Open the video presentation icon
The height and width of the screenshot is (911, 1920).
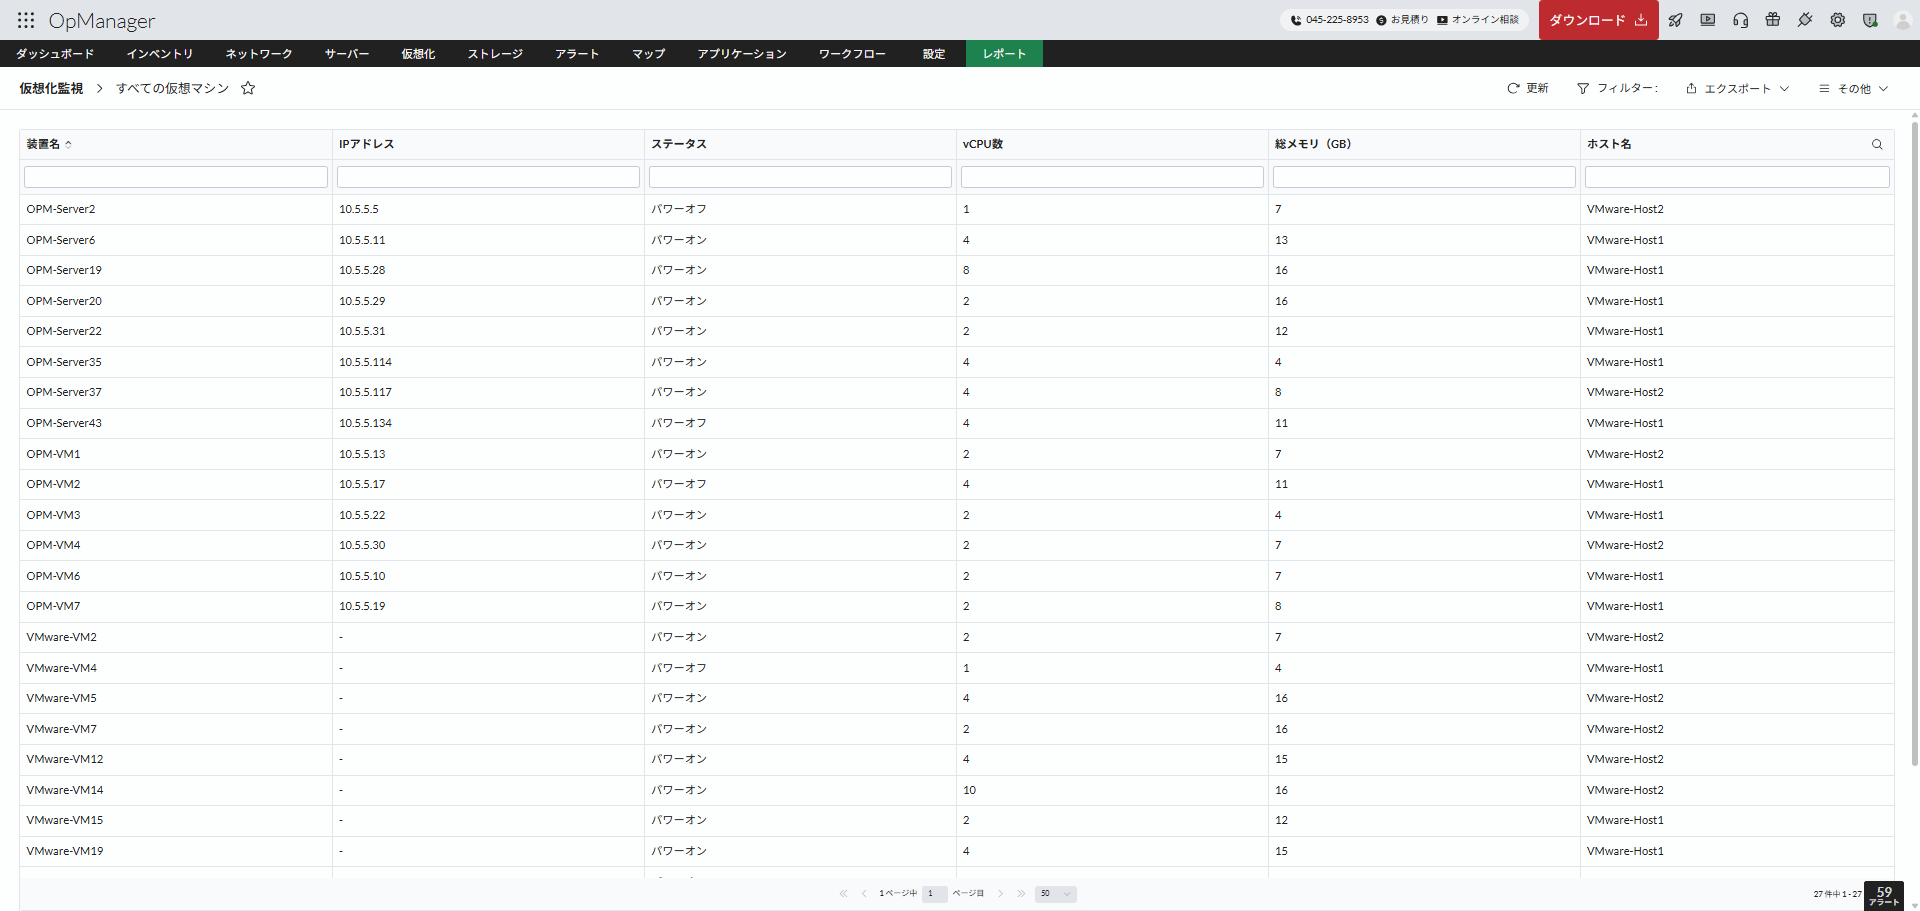1708,20
